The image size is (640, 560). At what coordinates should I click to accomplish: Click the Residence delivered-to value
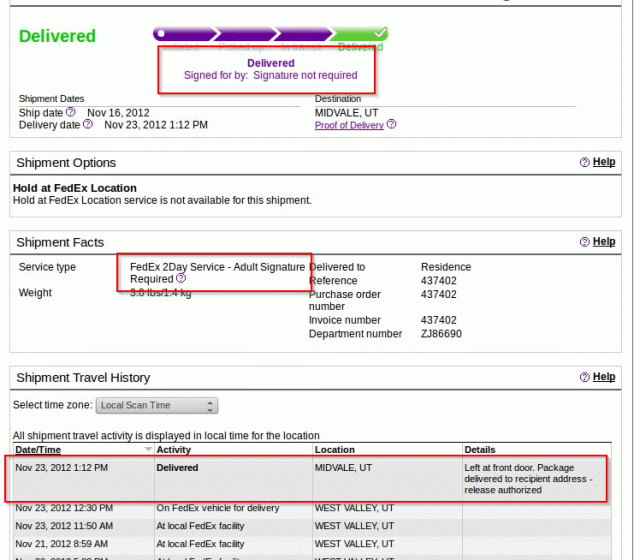coord(446,267)
